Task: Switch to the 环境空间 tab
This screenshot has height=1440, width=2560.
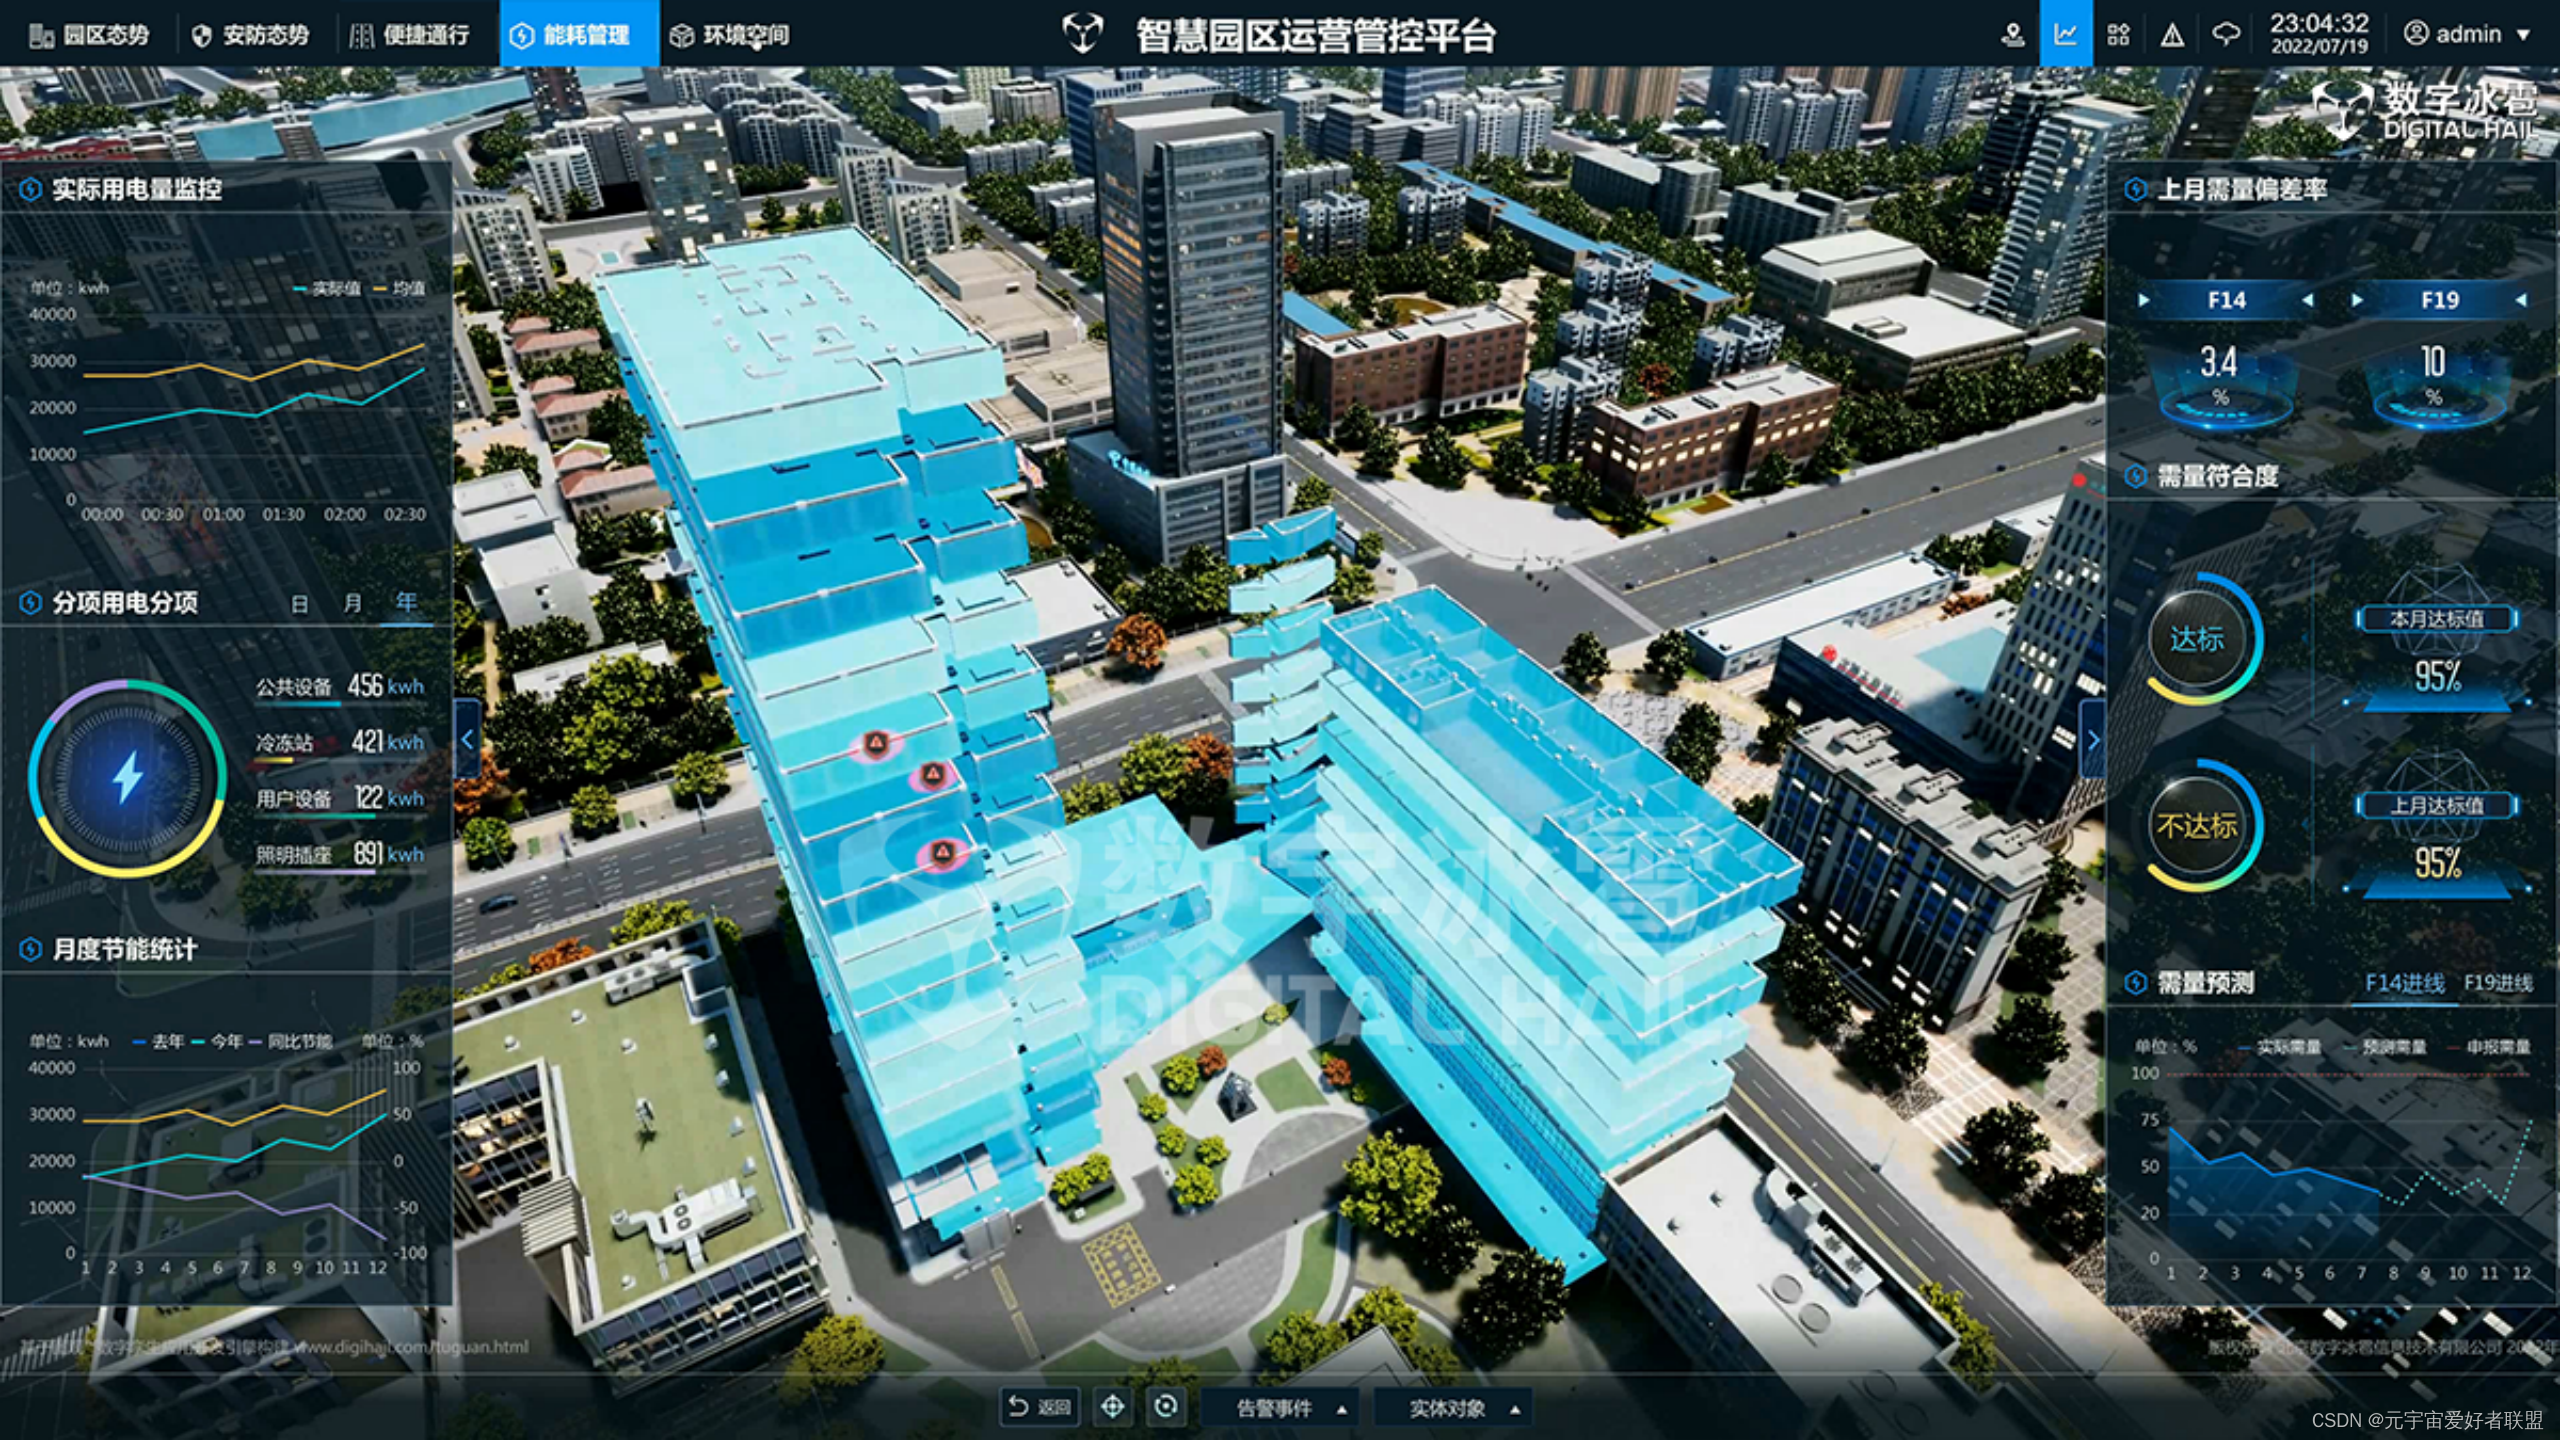Action: point(730,35)
